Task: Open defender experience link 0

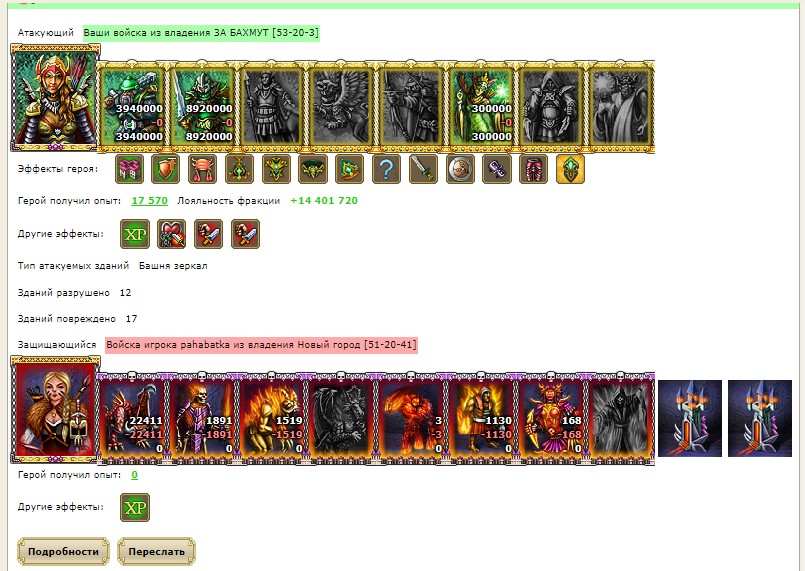Action: [x=135, y=475]
